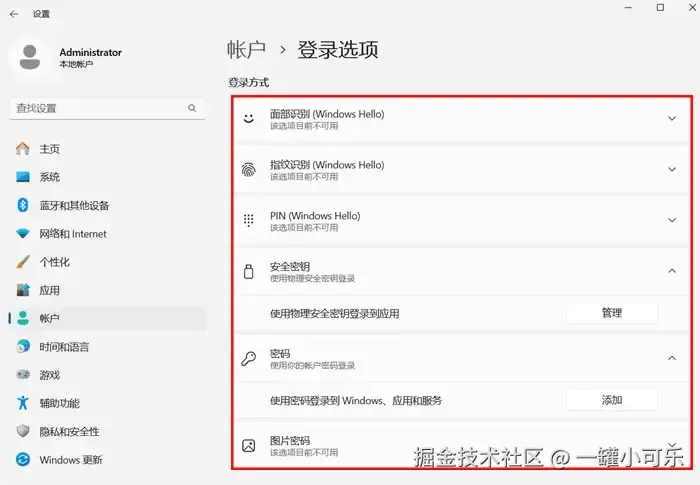Click the 安全密钥 USB key icon
This screenshot has height=485, width=700.
pyautogui.click(x=249, y=271)
